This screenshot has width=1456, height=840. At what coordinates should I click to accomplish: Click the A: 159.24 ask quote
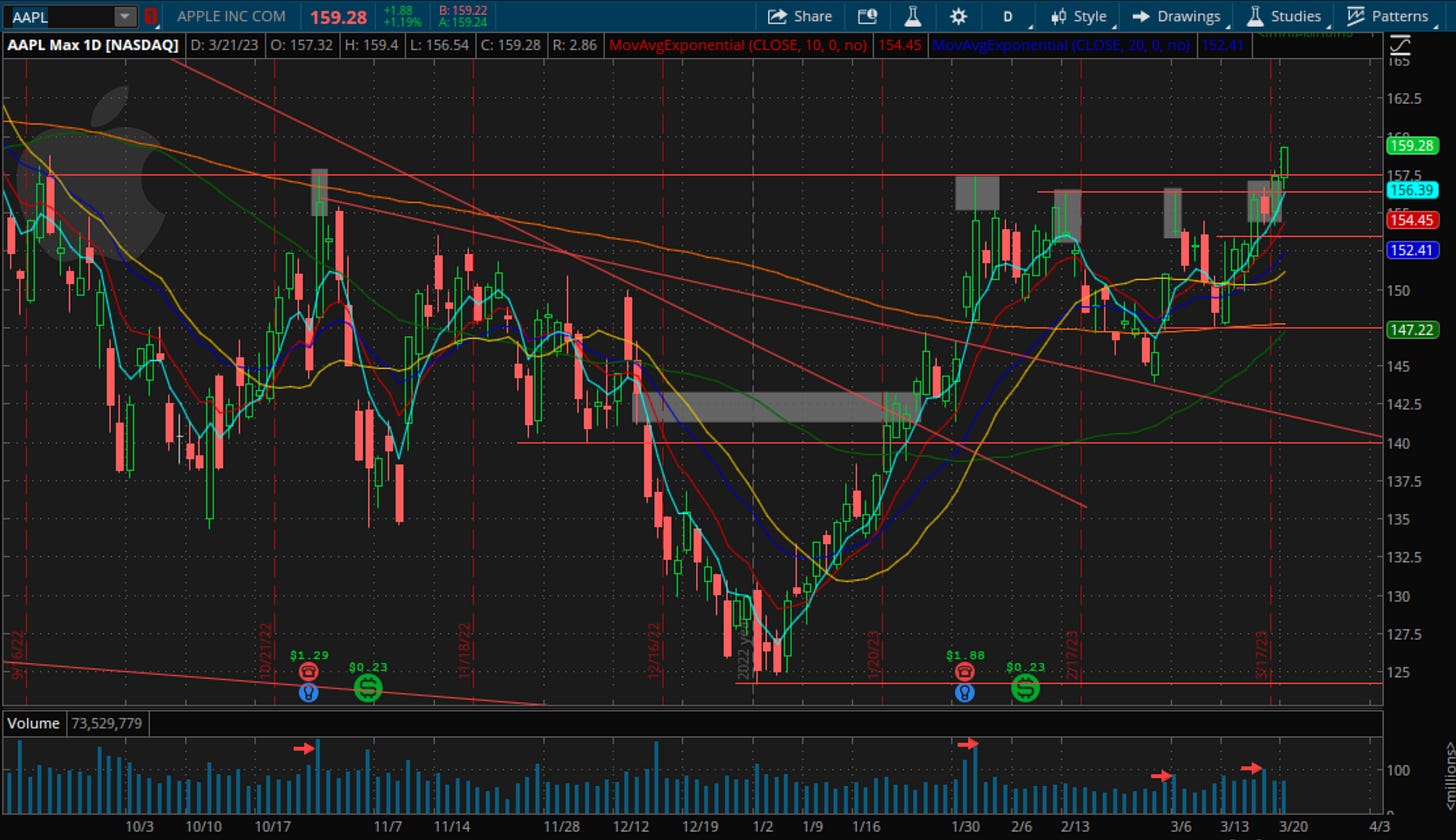click(462, 23)
